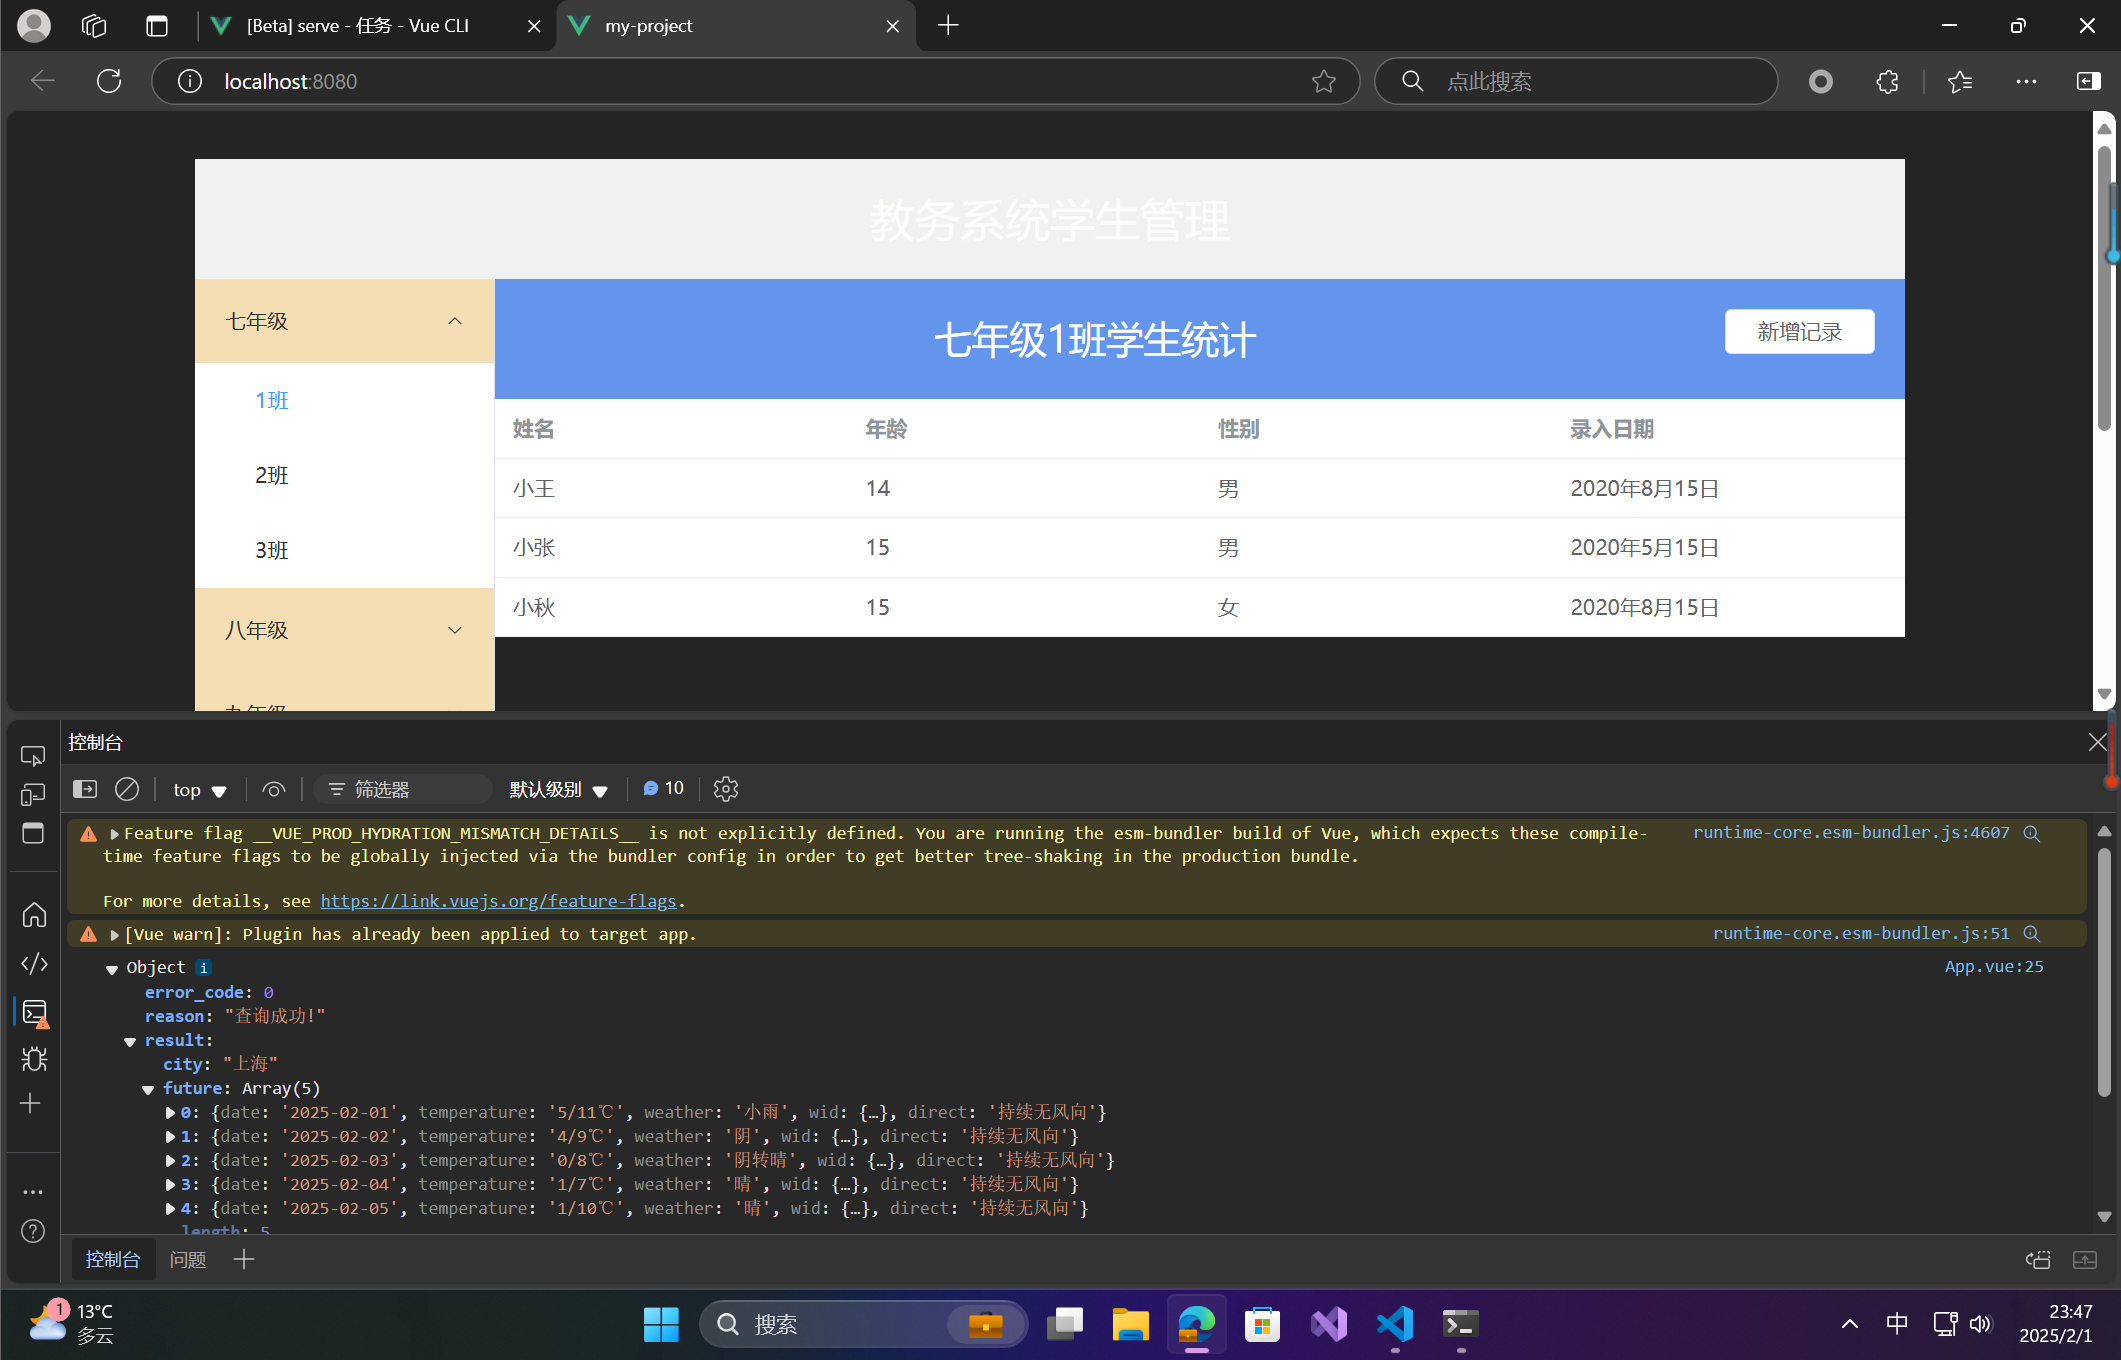Toggle device emulation icon in DevTools
The image size is (2121, 1360).
click(33, 794)
